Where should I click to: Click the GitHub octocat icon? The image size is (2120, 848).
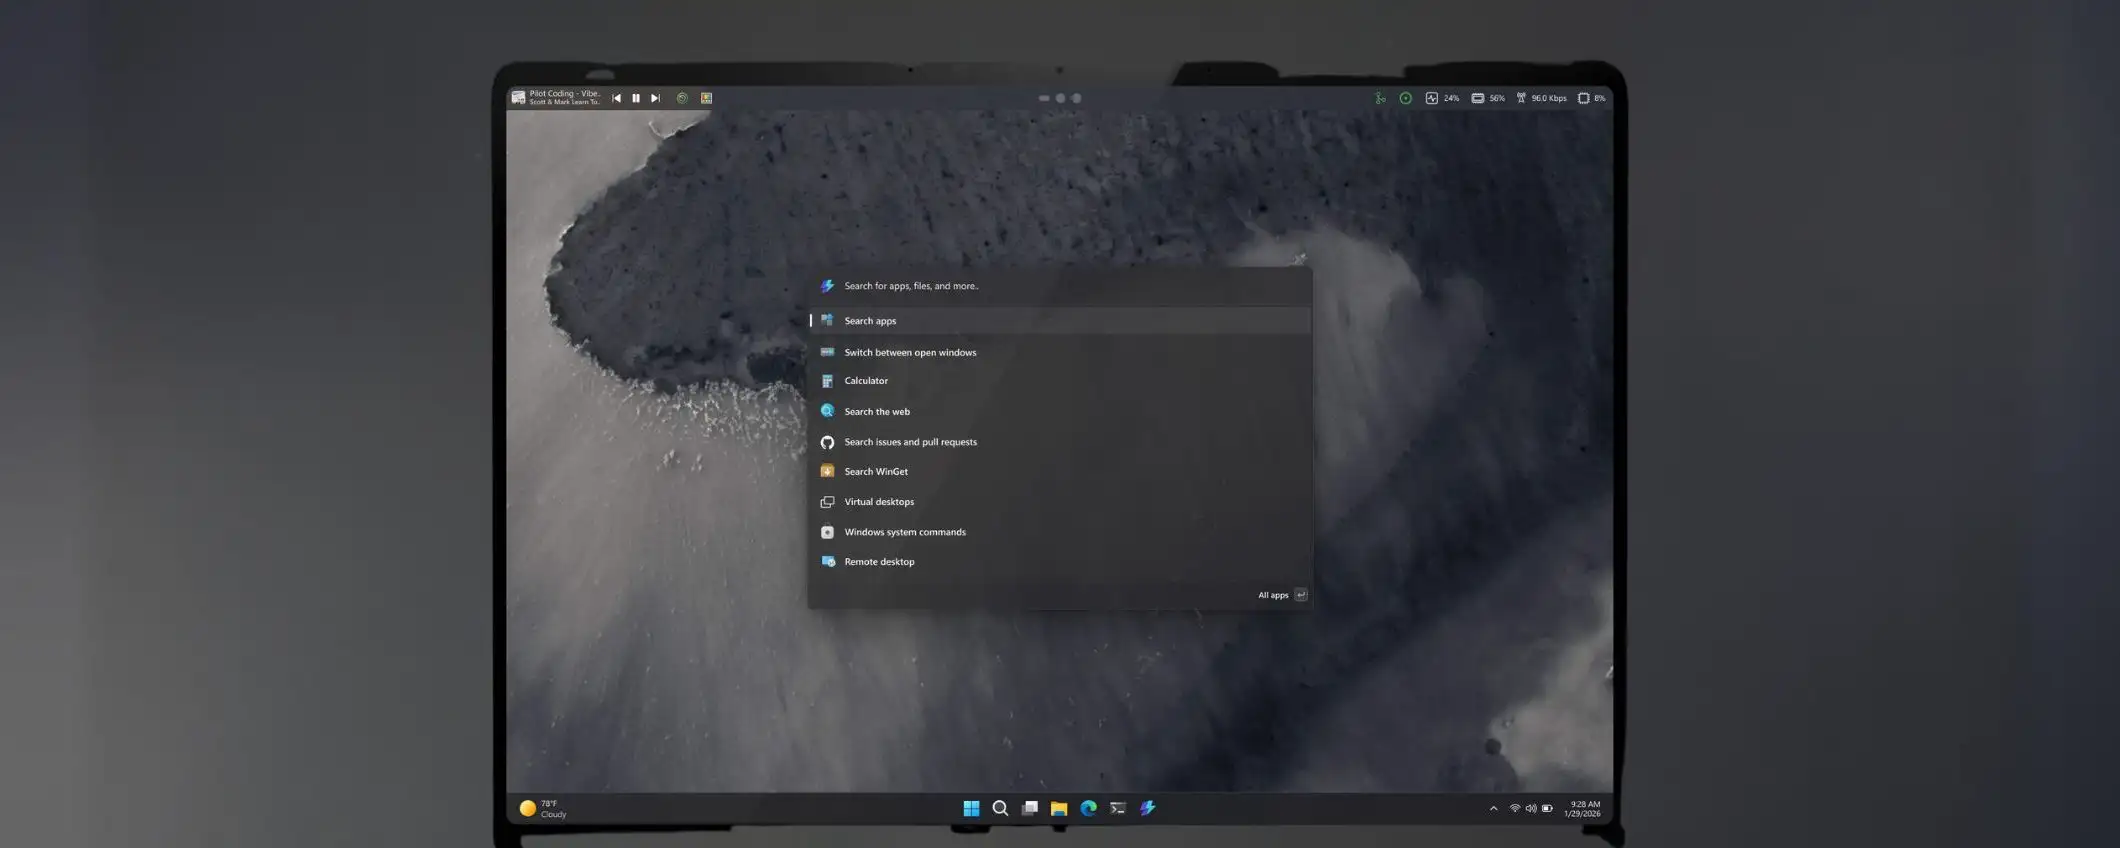pos(827,442)
